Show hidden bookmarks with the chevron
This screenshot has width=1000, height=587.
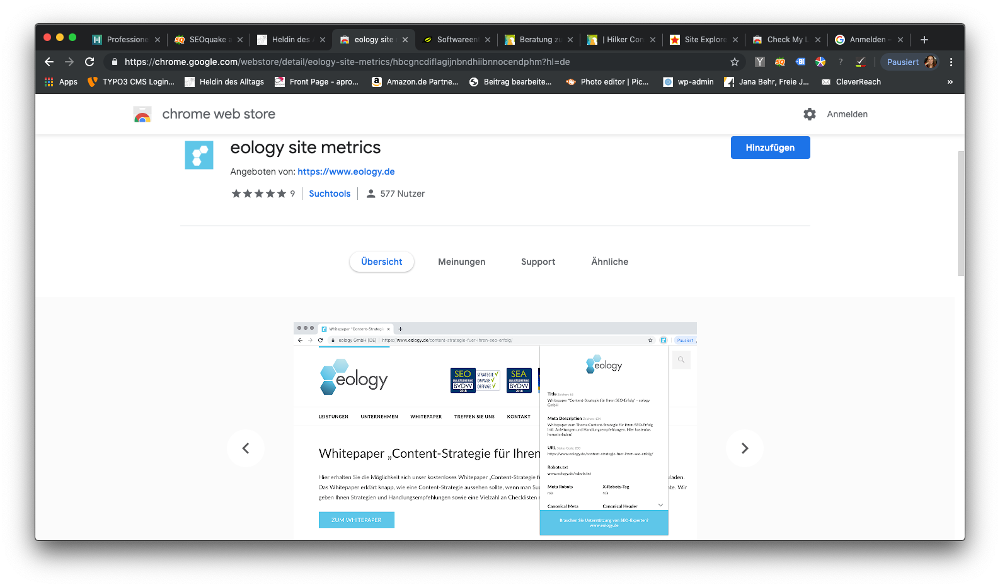point(950,82)
